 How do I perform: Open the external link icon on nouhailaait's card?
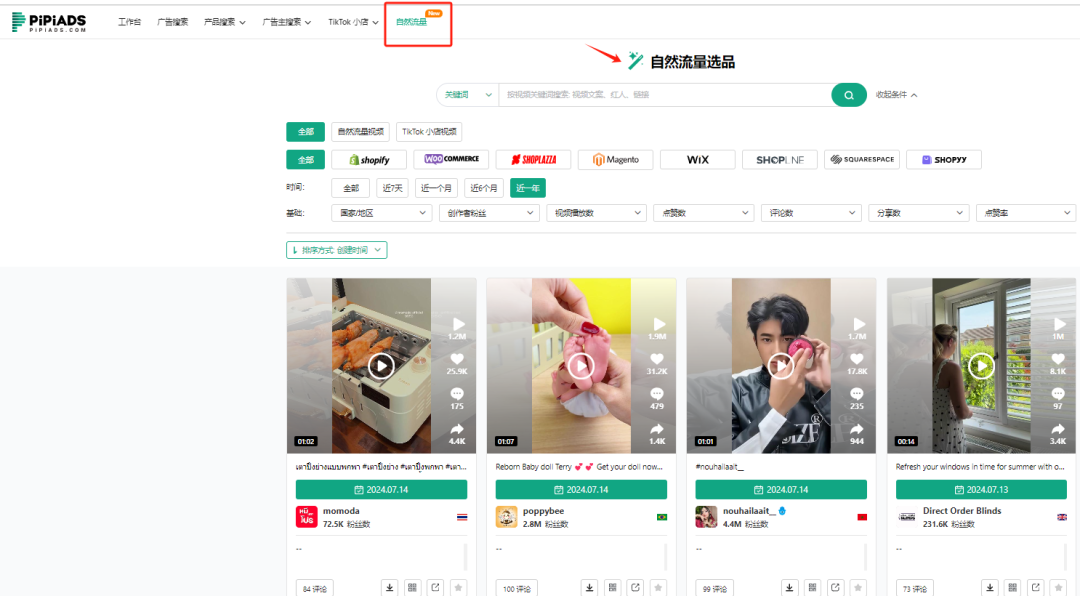(835, 588)
